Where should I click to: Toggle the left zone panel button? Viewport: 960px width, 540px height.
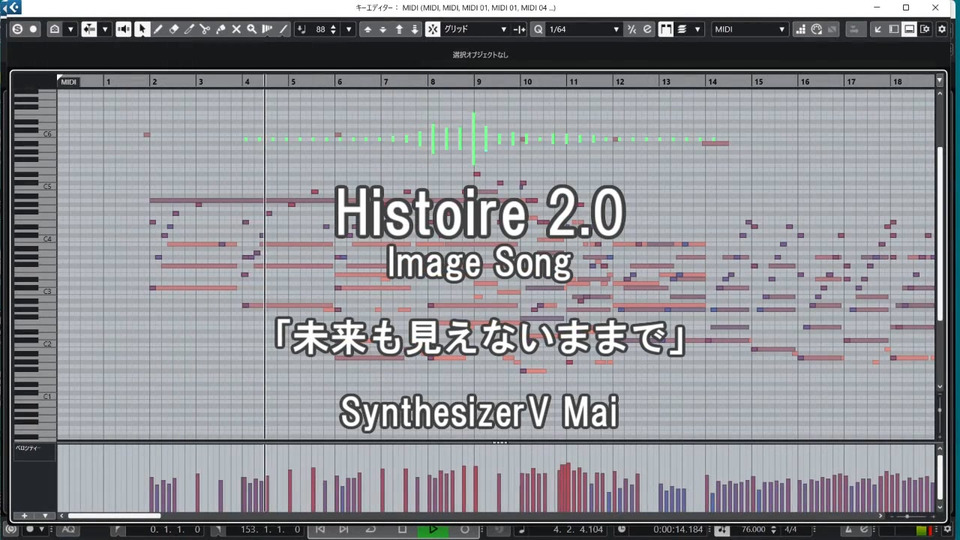(894, 29)
